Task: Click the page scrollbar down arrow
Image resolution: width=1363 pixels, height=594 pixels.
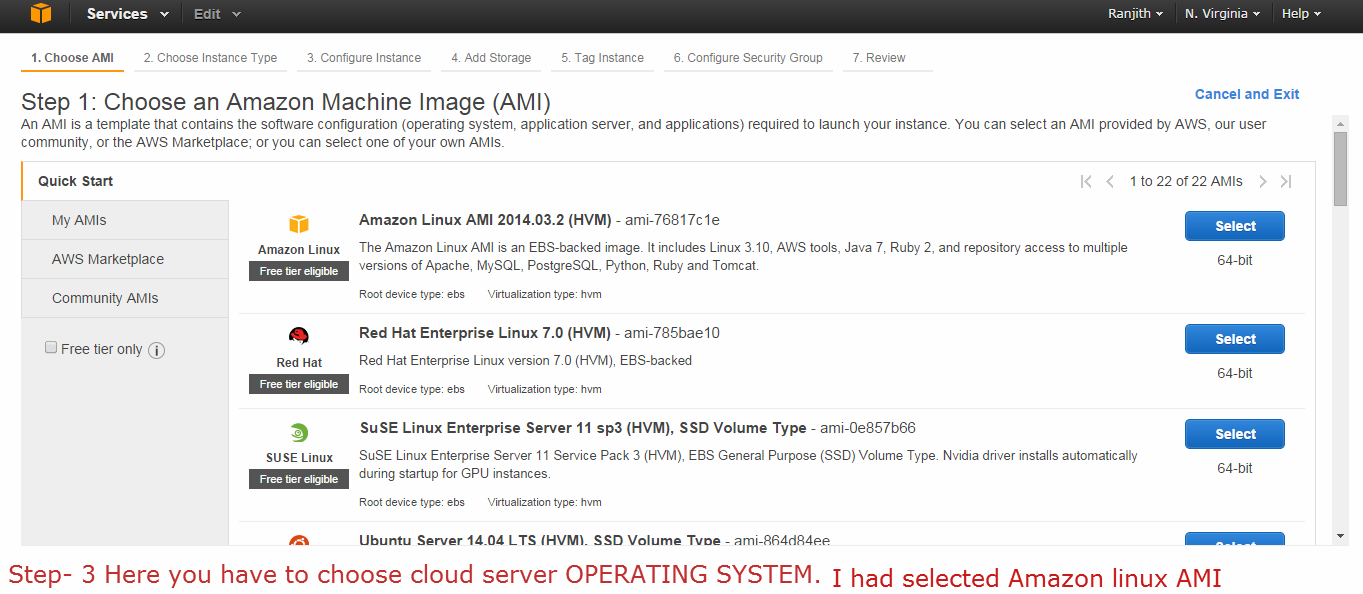Action: click(1341, 536)
